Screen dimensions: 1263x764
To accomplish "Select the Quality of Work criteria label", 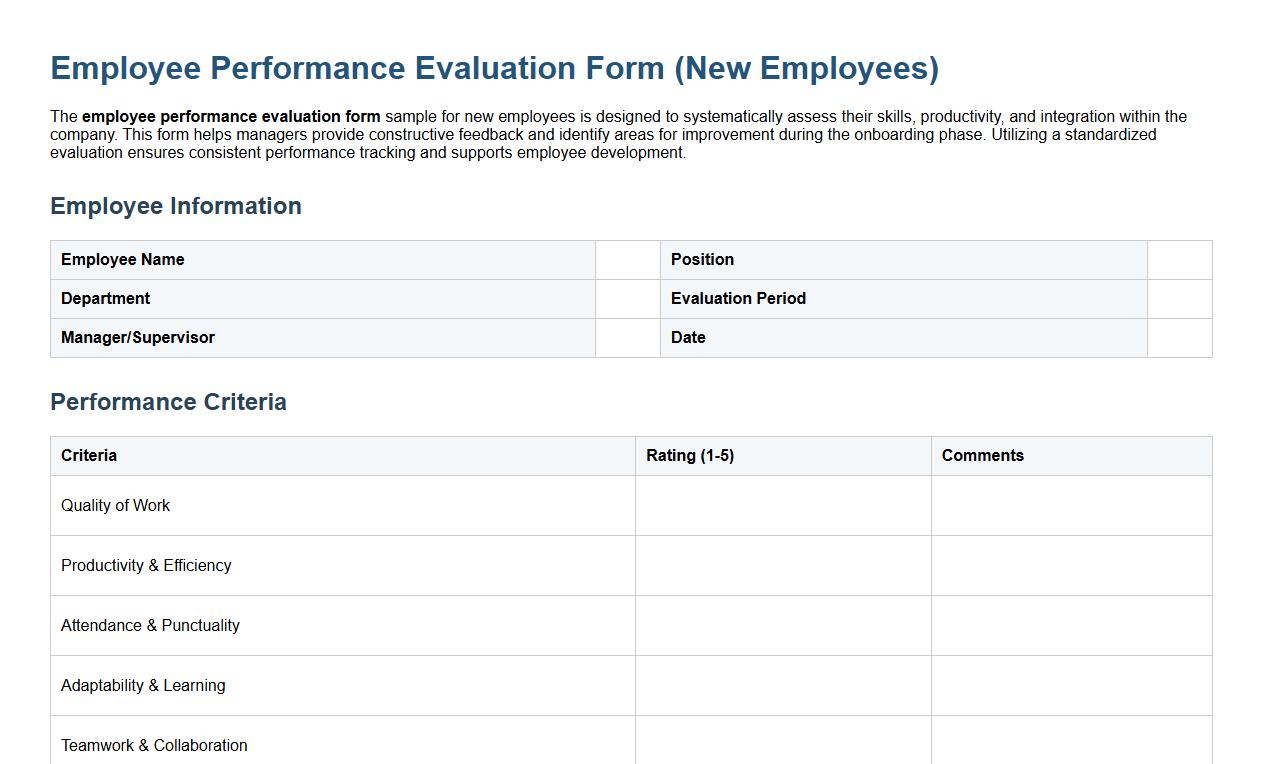I will tap(115, 505).
